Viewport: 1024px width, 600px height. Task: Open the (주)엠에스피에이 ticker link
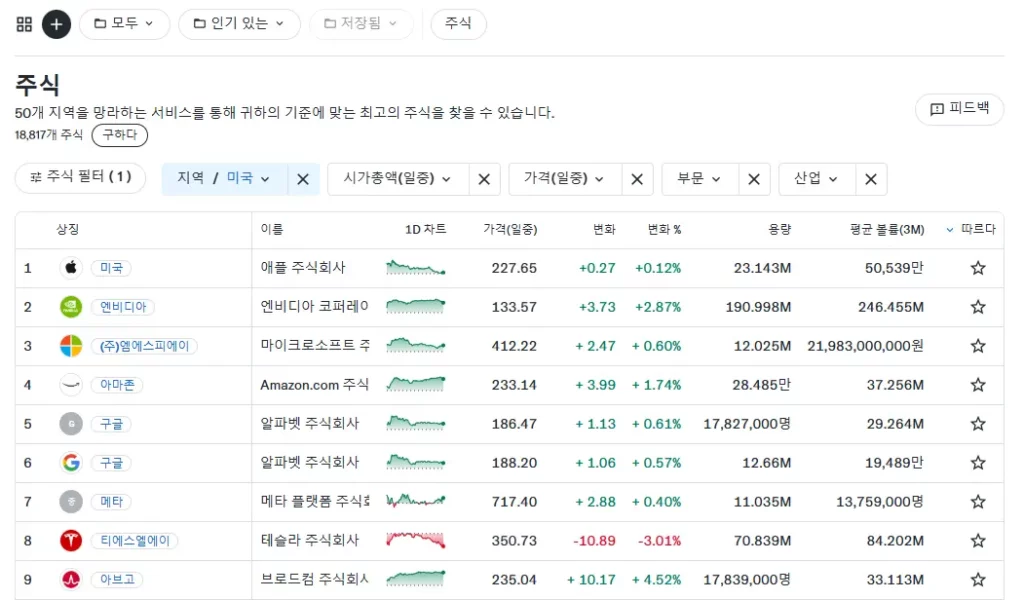tap(144, 346)
